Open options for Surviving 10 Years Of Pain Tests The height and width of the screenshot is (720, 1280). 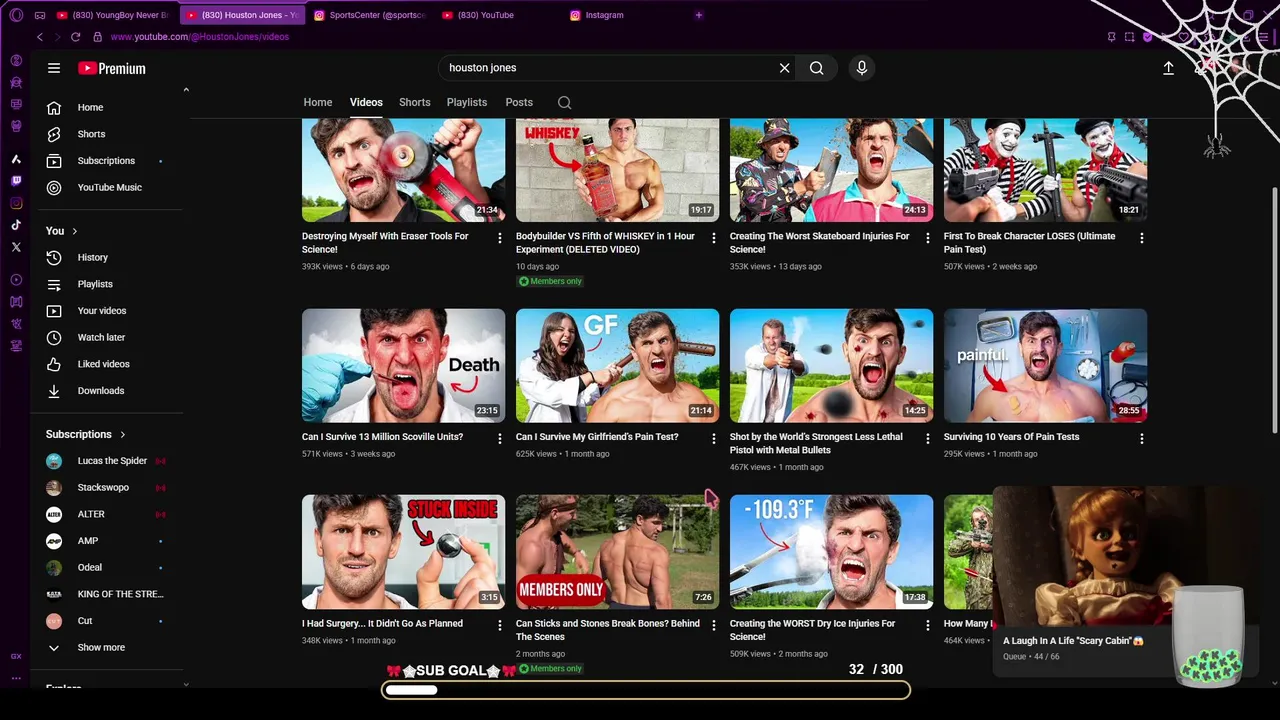click(x=1142, y=438)
